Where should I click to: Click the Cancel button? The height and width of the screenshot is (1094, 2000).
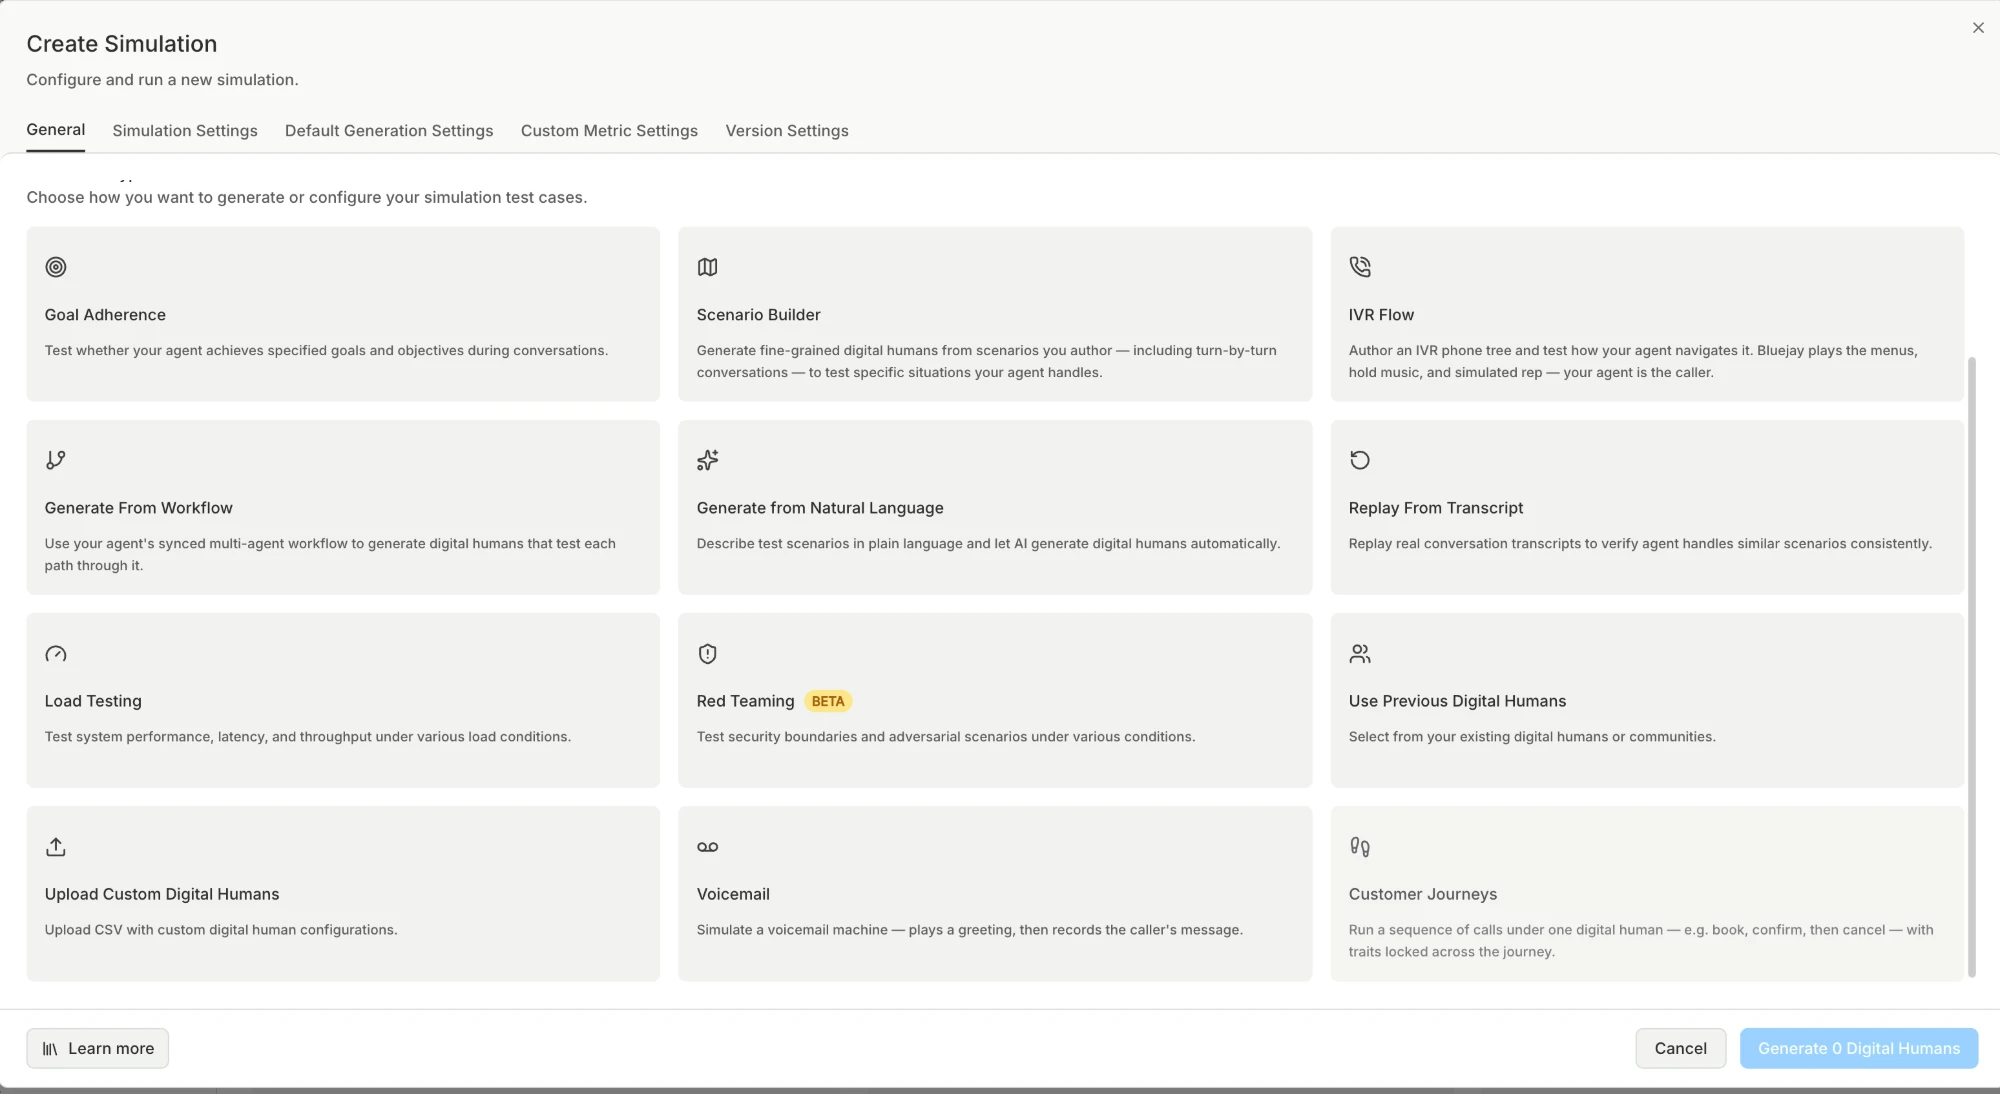(x=1680, y=1048)
